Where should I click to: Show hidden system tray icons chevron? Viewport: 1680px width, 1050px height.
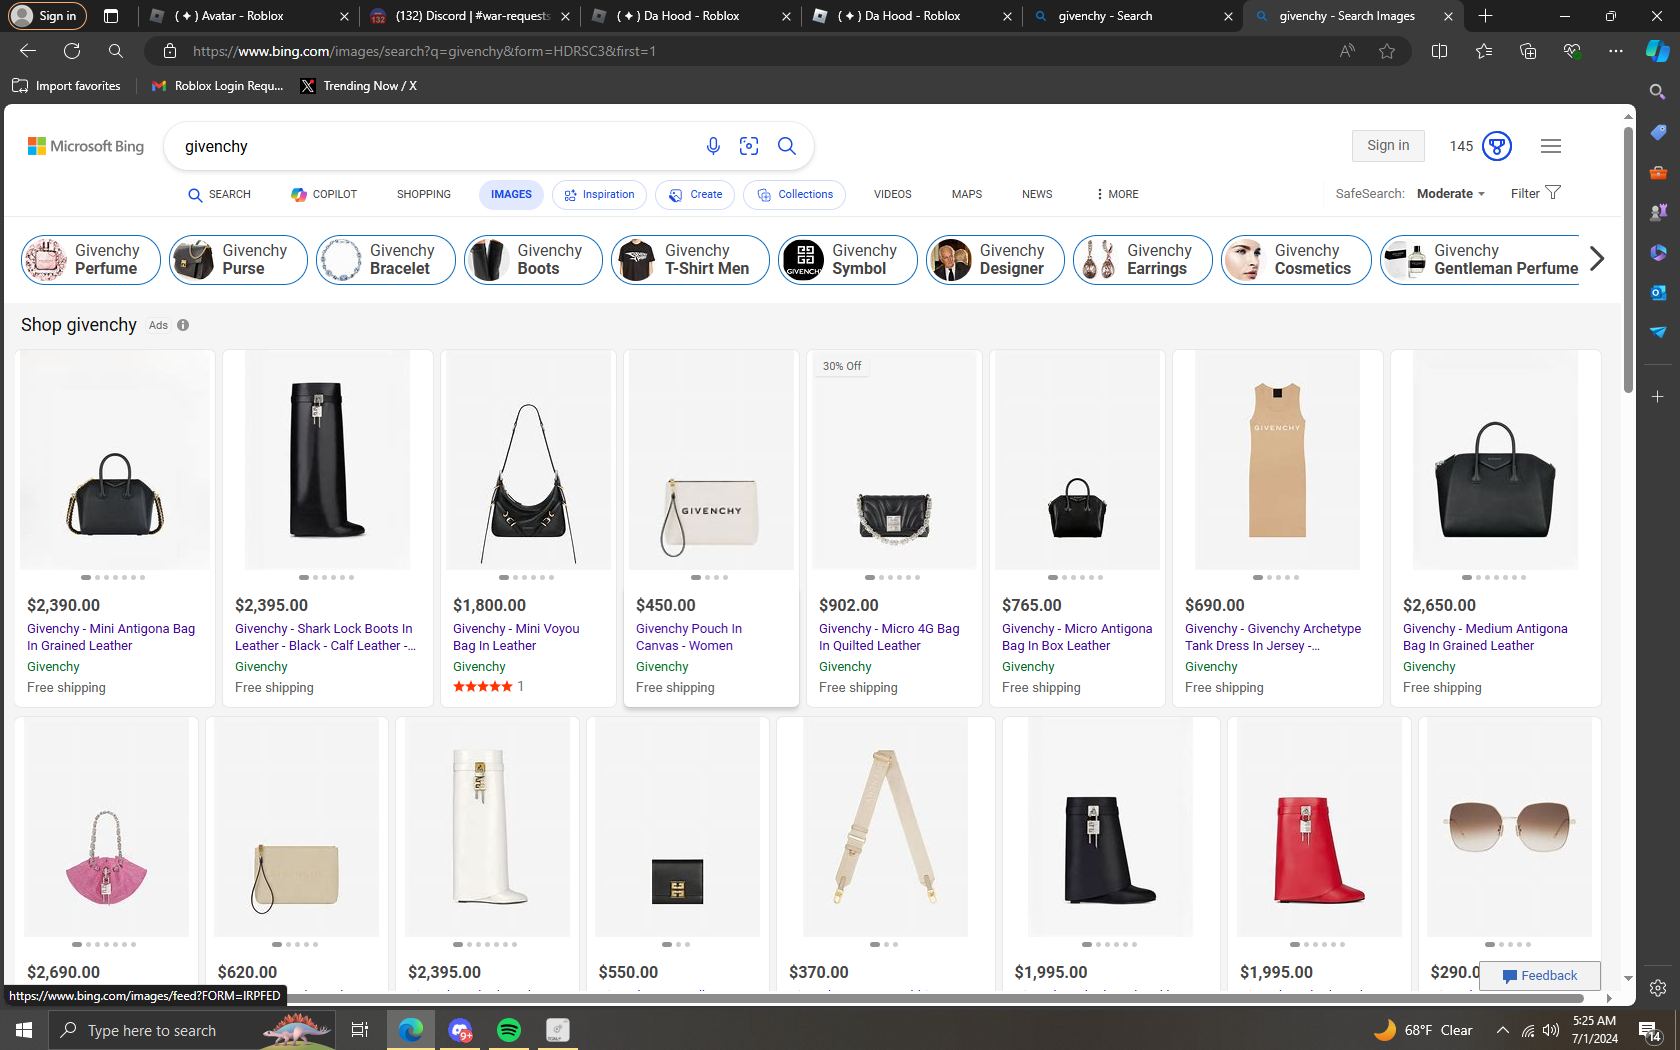tap(1502, 1030)
